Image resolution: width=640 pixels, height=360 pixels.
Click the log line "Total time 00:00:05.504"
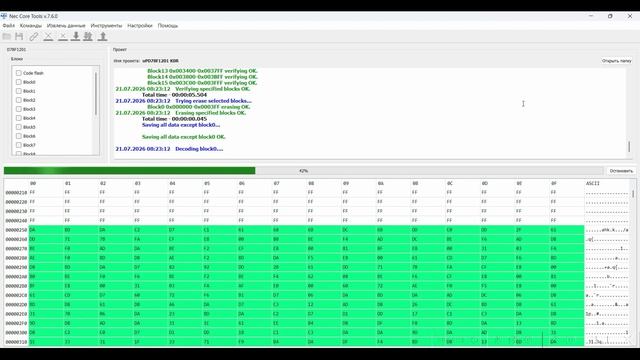(174, 95)
